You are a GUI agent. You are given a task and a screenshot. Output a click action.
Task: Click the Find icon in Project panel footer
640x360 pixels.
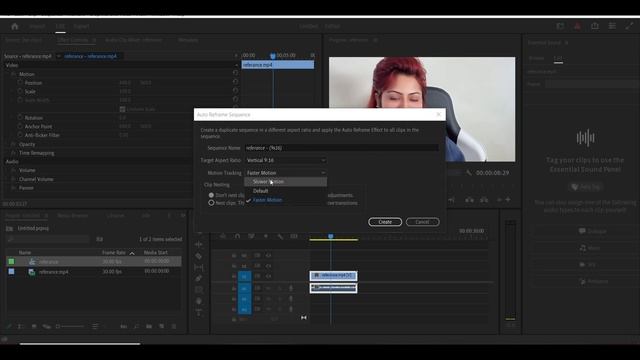[x=136, y=327]
